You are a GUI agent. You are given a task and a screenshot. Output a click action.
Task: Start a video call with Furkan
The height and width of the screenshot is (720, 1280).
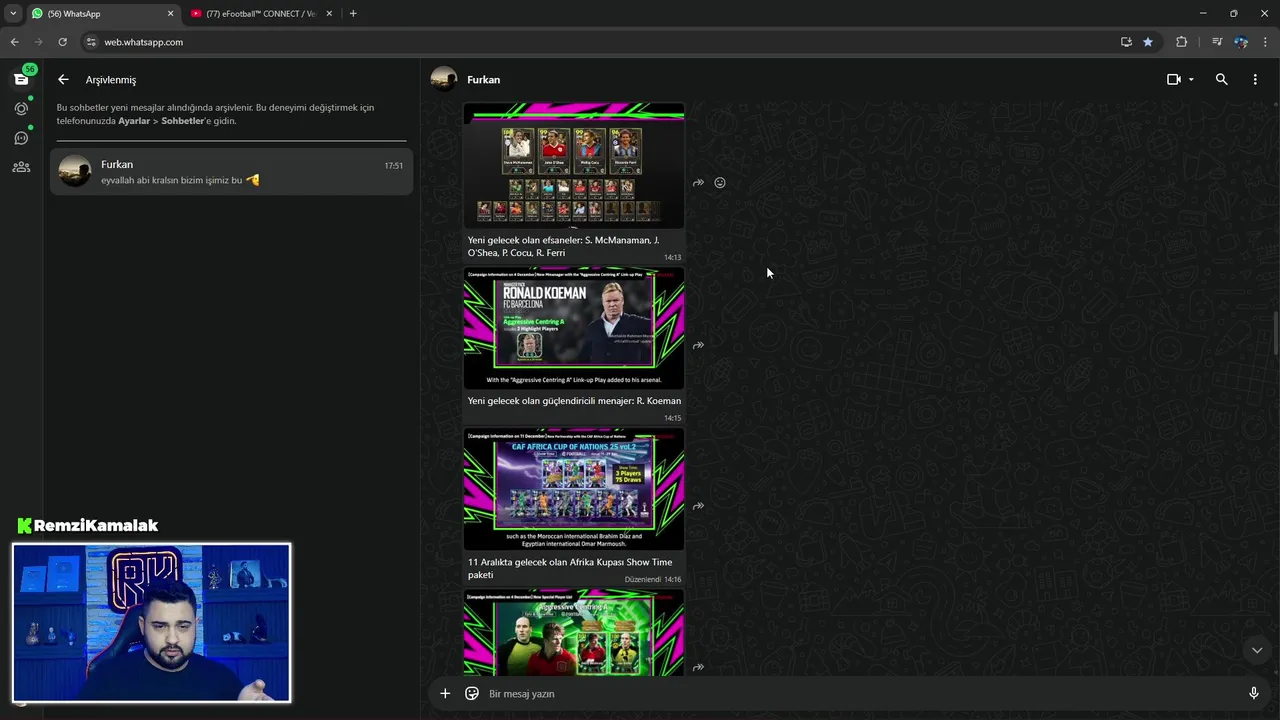(x=1174, y=79)
